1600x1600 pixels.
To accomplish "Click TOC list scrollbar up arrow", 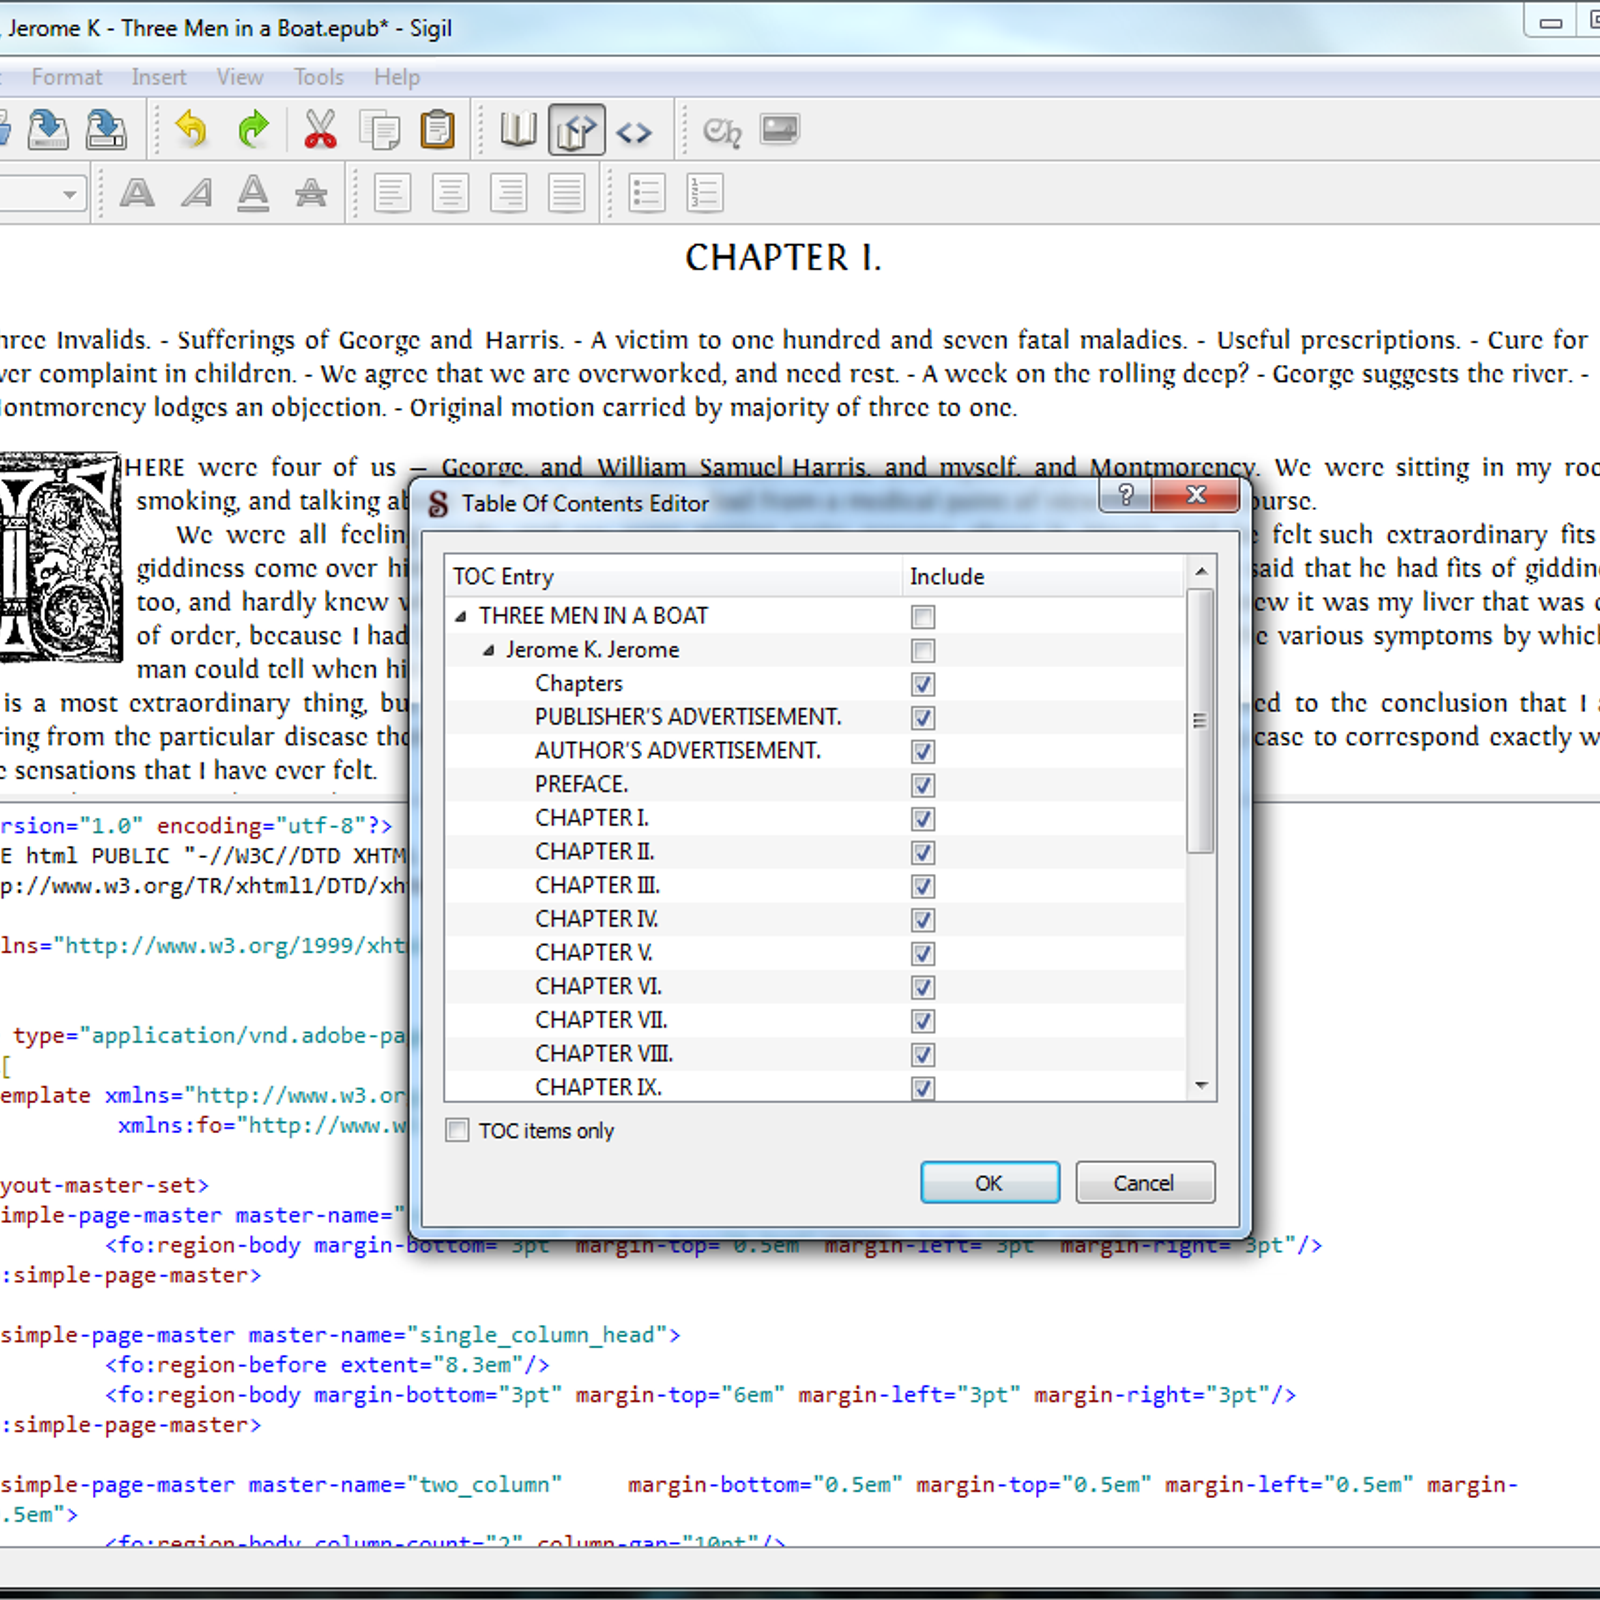I will 1201,572.
